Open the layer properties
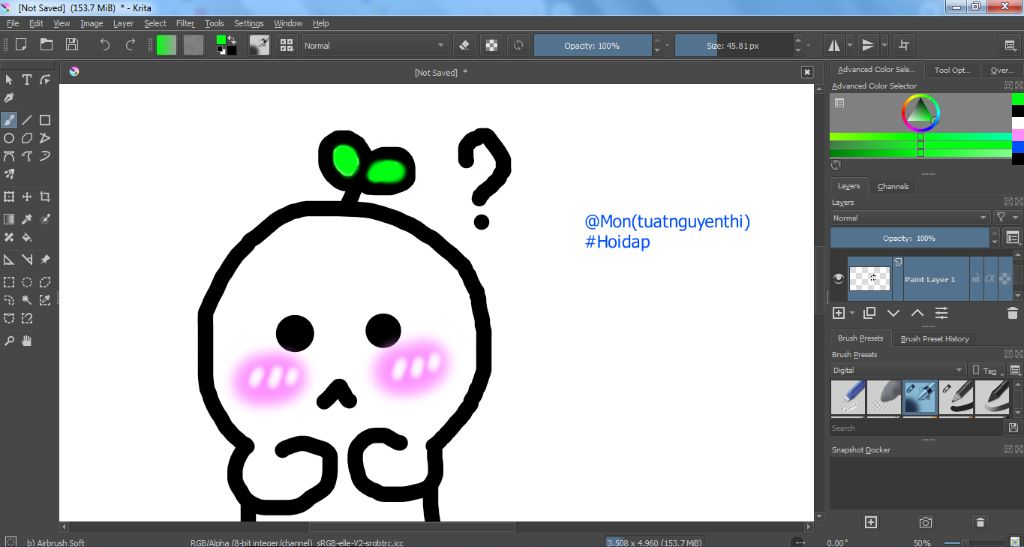The height and width of the screenshot is (547, 1024). point(941,313)
